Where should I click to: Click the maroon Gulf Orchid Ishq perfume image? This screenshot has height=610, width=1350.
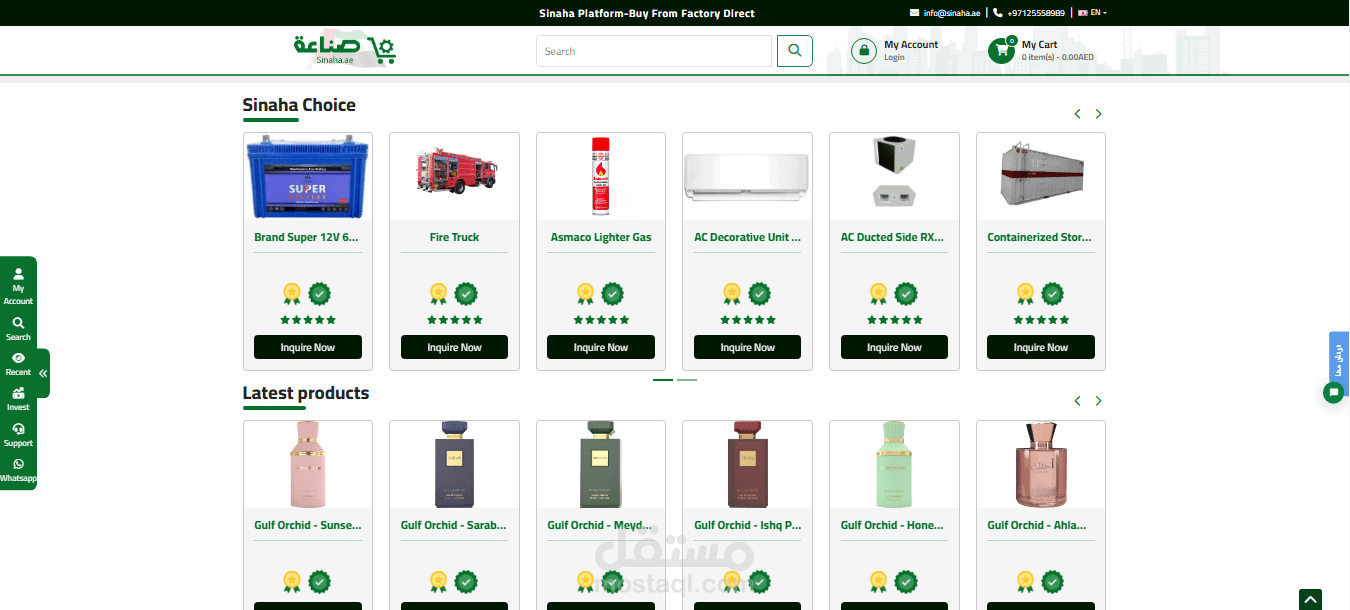pos(748,463)
